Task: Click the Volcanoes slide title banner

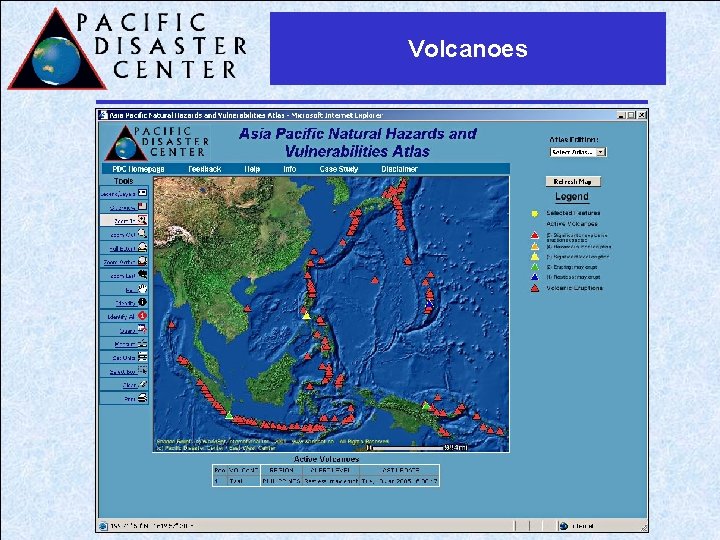Action: click(x=467, y=49)
